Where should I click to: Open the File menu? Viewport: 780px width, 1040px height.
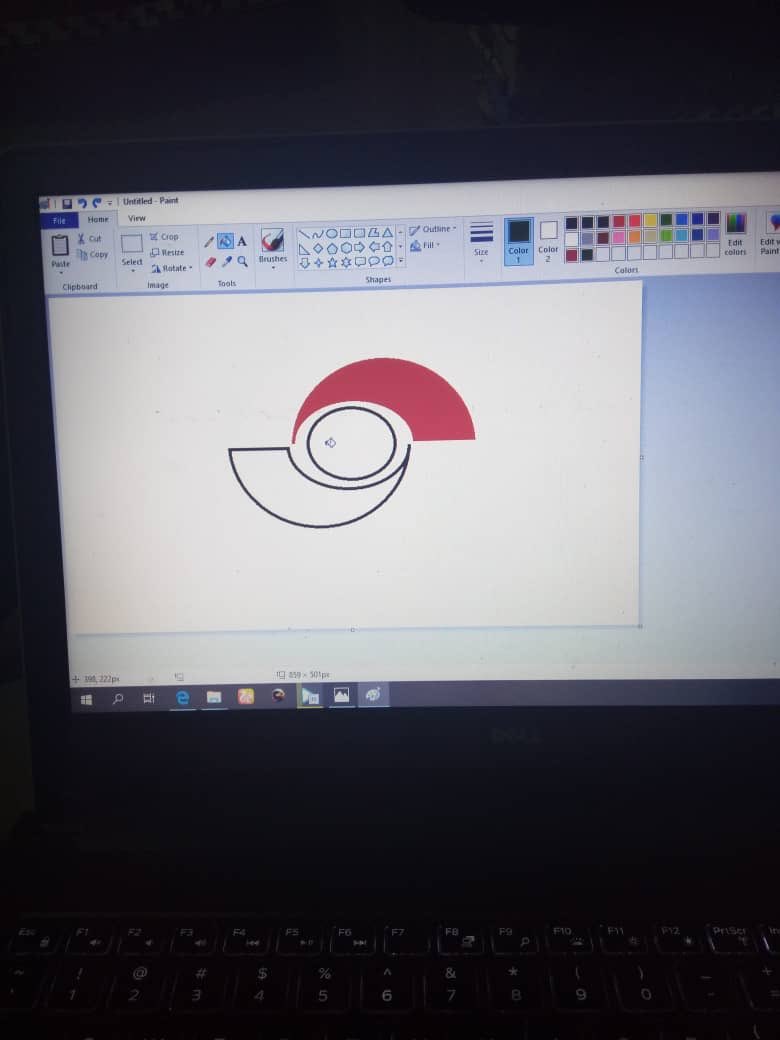(x=60, y=221)
